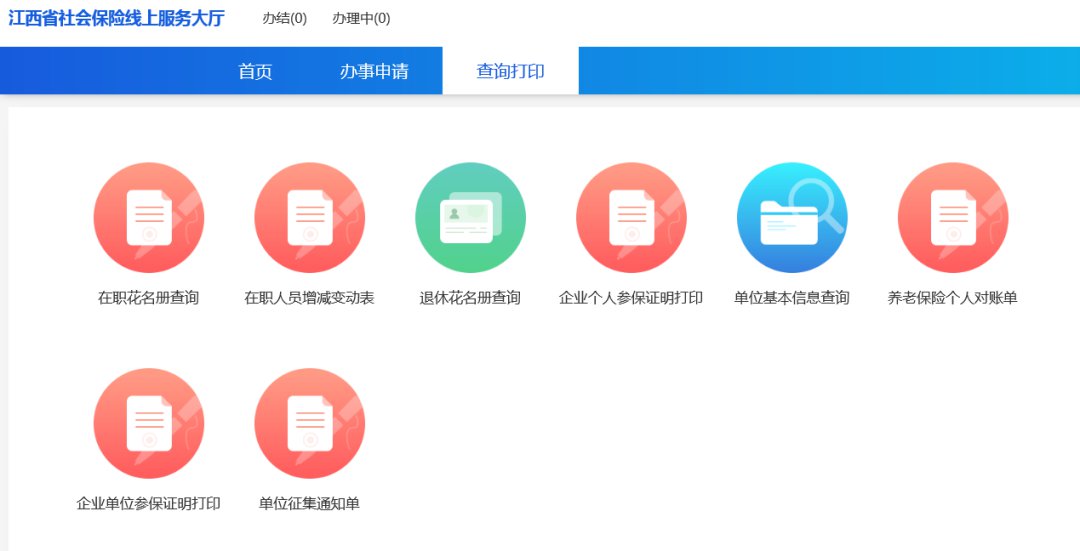Click the 在职花名册查询 text label
The image size is (1080, 551).
tap(148, 298)
